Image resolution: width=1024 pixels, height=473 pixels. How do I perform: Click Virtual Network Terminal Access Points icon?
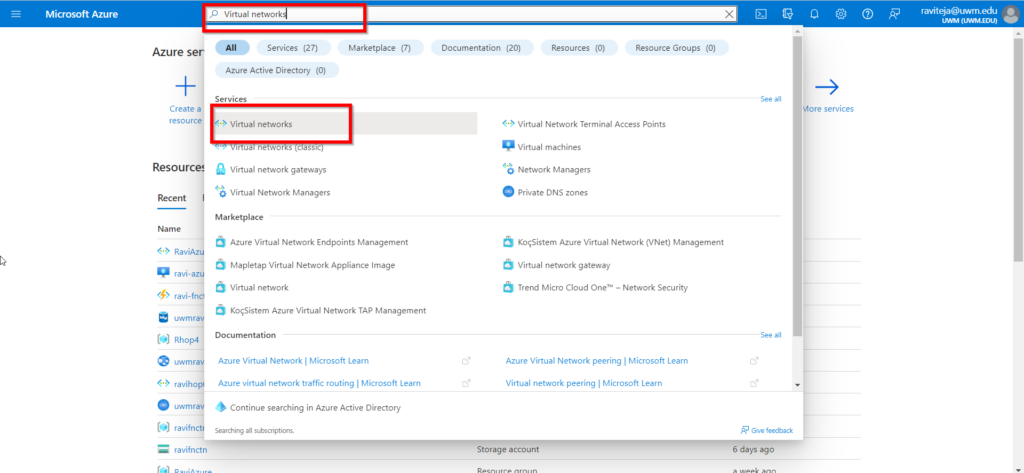508,123
